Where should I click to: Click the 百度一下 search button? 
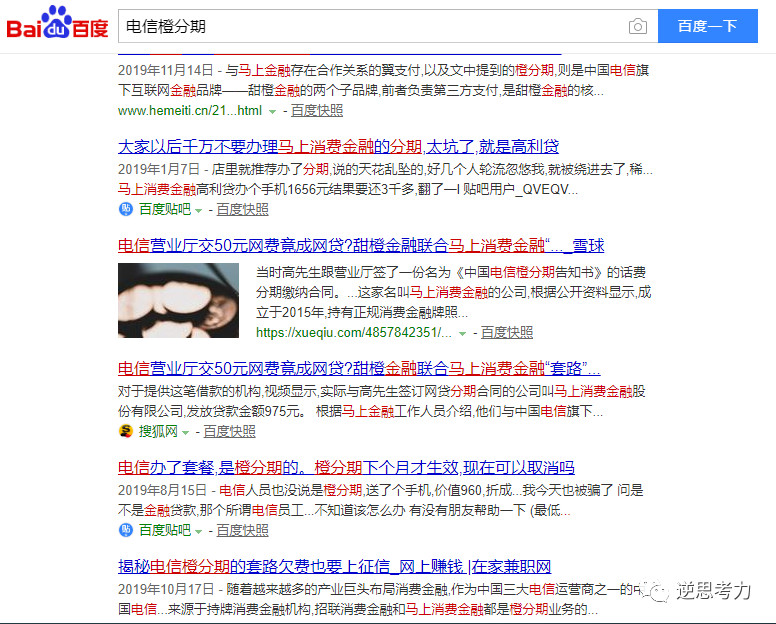708,26
